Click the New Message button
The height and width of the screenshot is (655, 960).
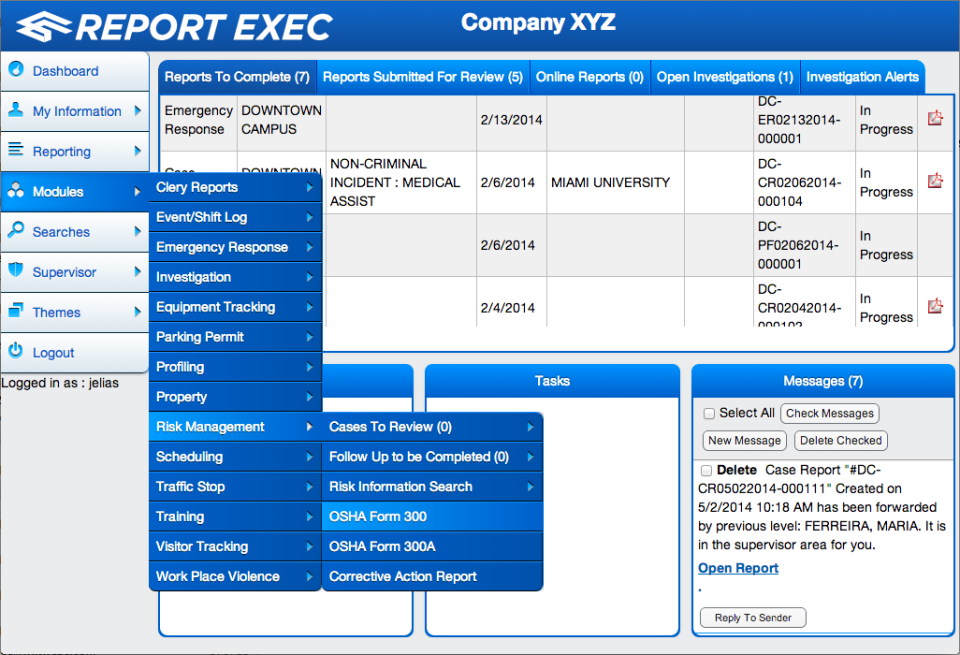[744, 441]
